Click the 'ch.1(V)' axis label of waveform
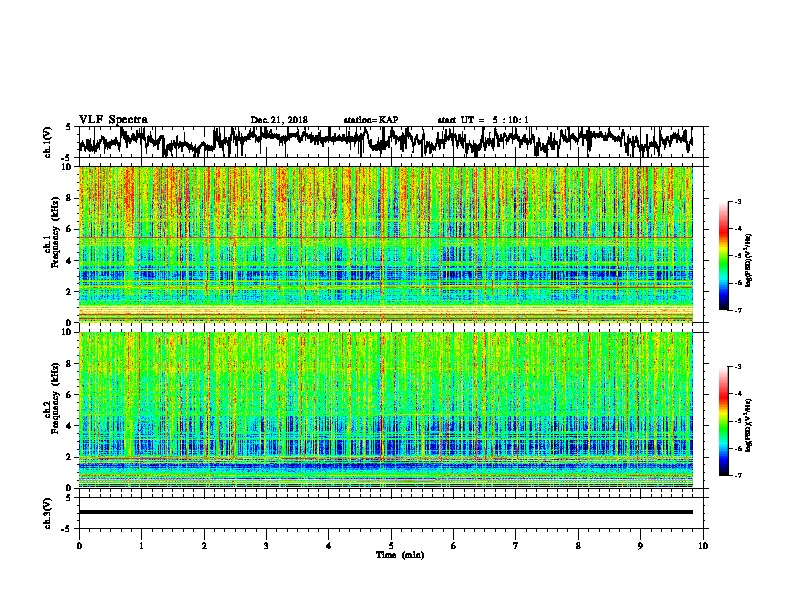 pyautogui.click(x=47, y=142)
